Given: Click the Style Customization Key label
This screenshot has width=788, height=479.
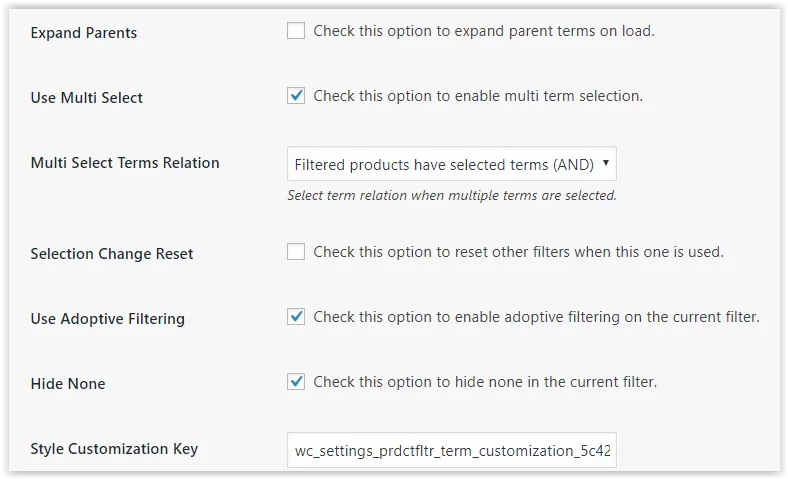Looking at the screenshot, I should coord(114,449).
